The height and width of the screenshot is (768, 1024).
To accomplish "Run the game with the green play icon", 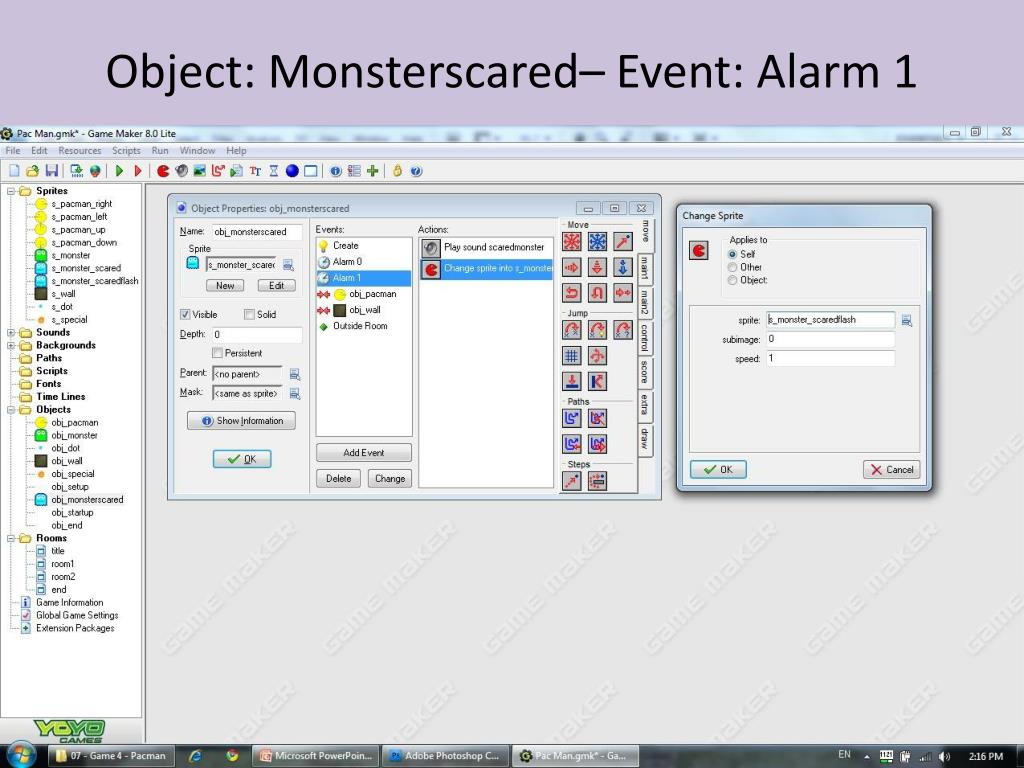I will [x=119, y=171].
